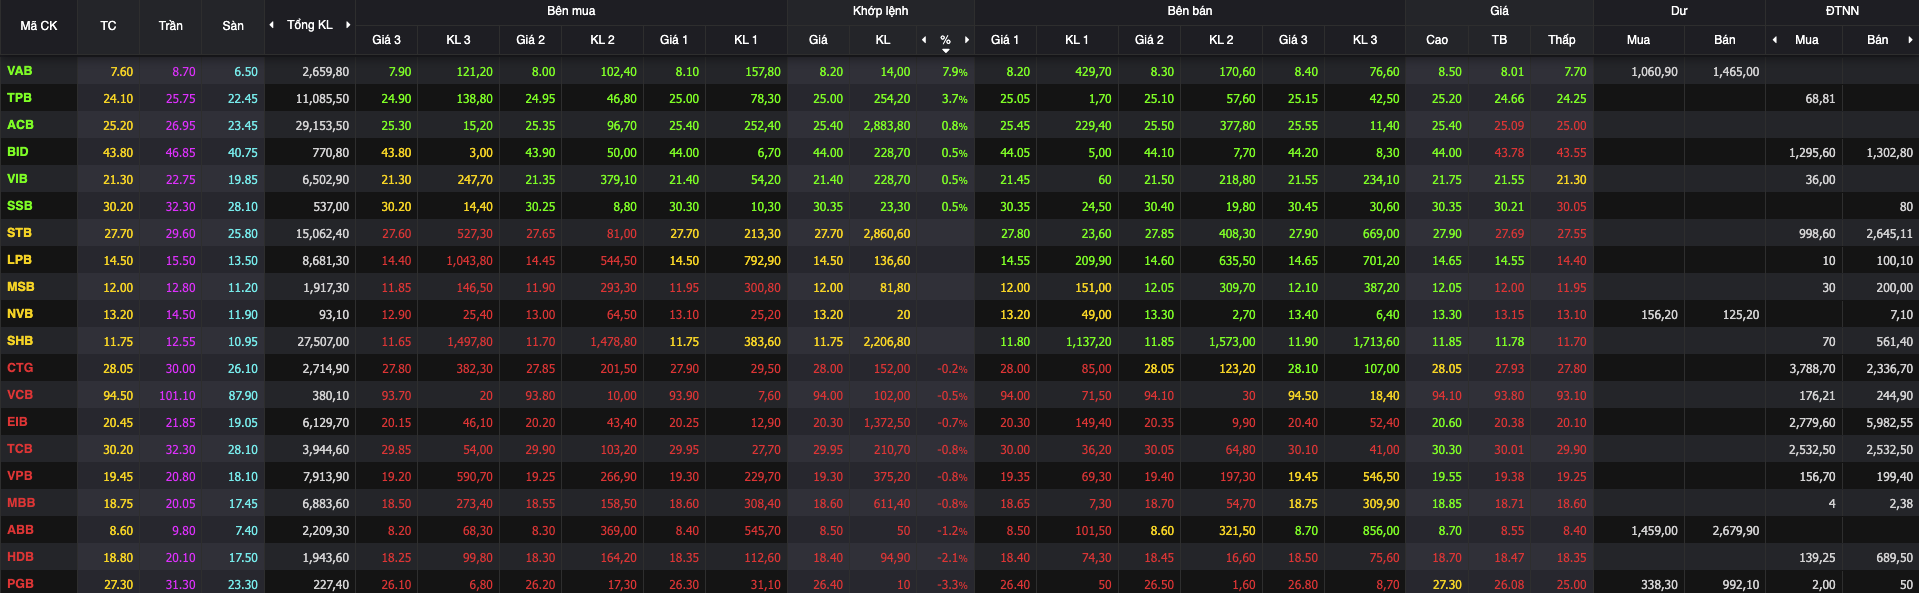Select the TCB stock symbol
This screenshot has height=593, width=1919.
click(20, 449)
